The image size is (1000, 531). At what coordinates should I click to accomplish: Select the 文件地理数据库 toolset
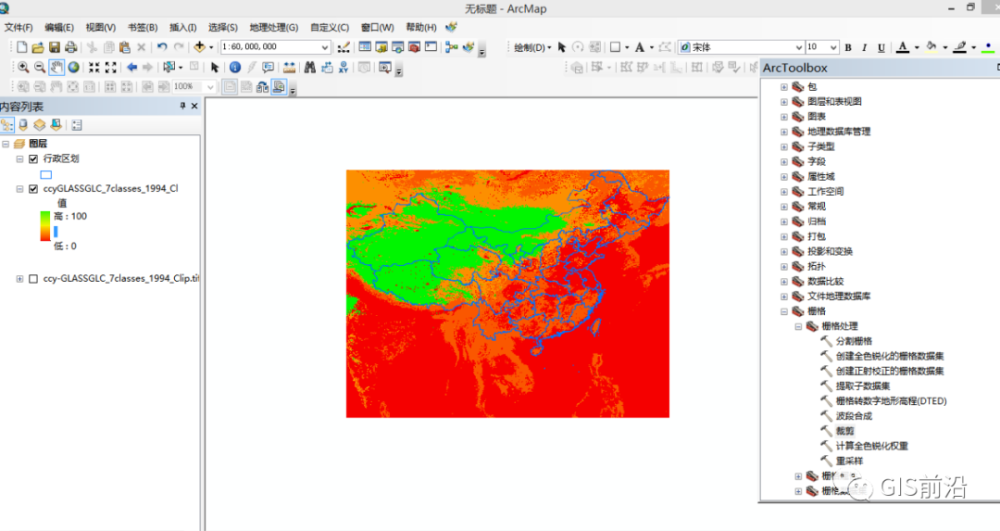click(x=839, y=296)
